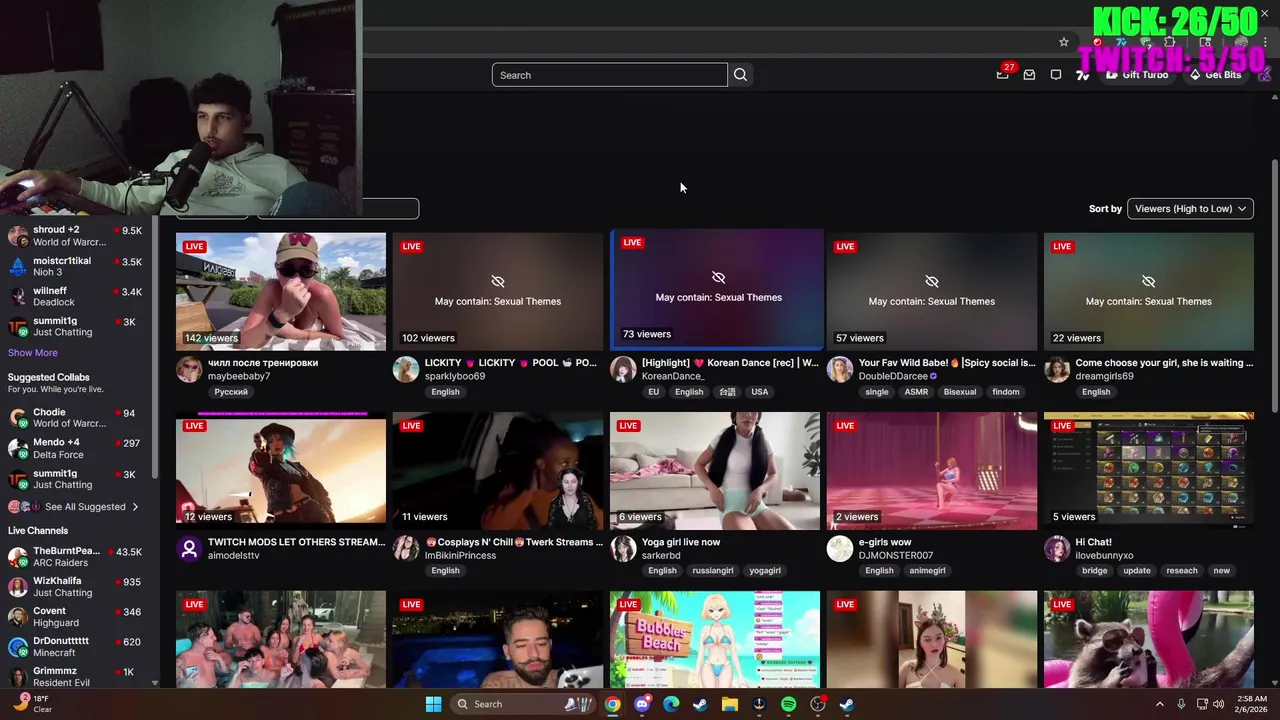Click into the Twitch search field

(609, 75)
